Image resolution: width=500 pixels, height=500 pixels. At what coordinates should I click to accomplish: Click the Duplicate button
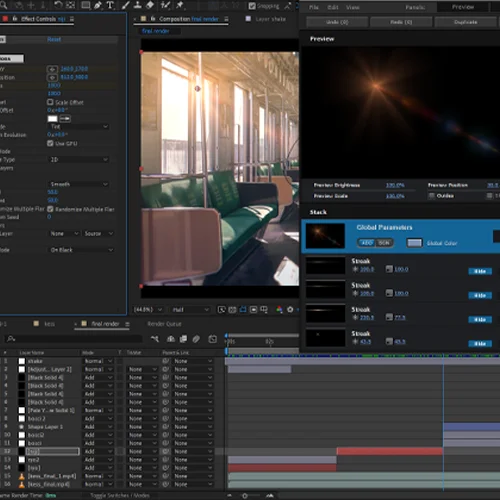465,22
